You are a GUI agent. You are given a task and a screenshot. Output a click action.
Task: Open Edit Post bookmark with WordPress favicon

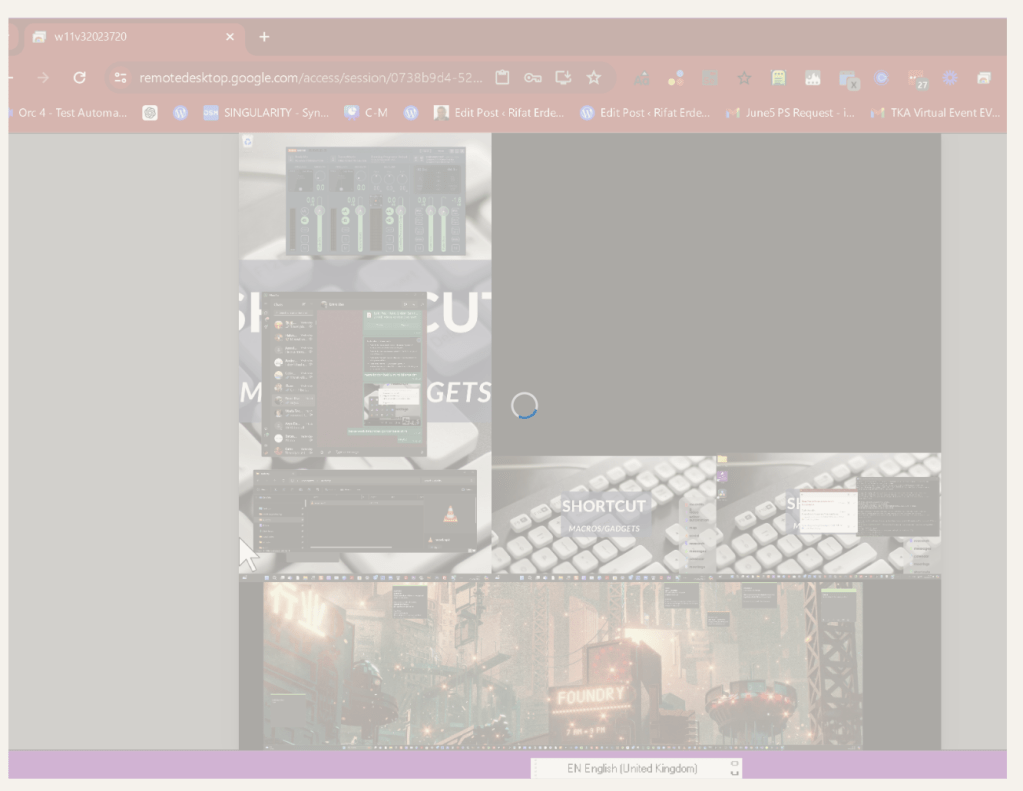point(645,113)
